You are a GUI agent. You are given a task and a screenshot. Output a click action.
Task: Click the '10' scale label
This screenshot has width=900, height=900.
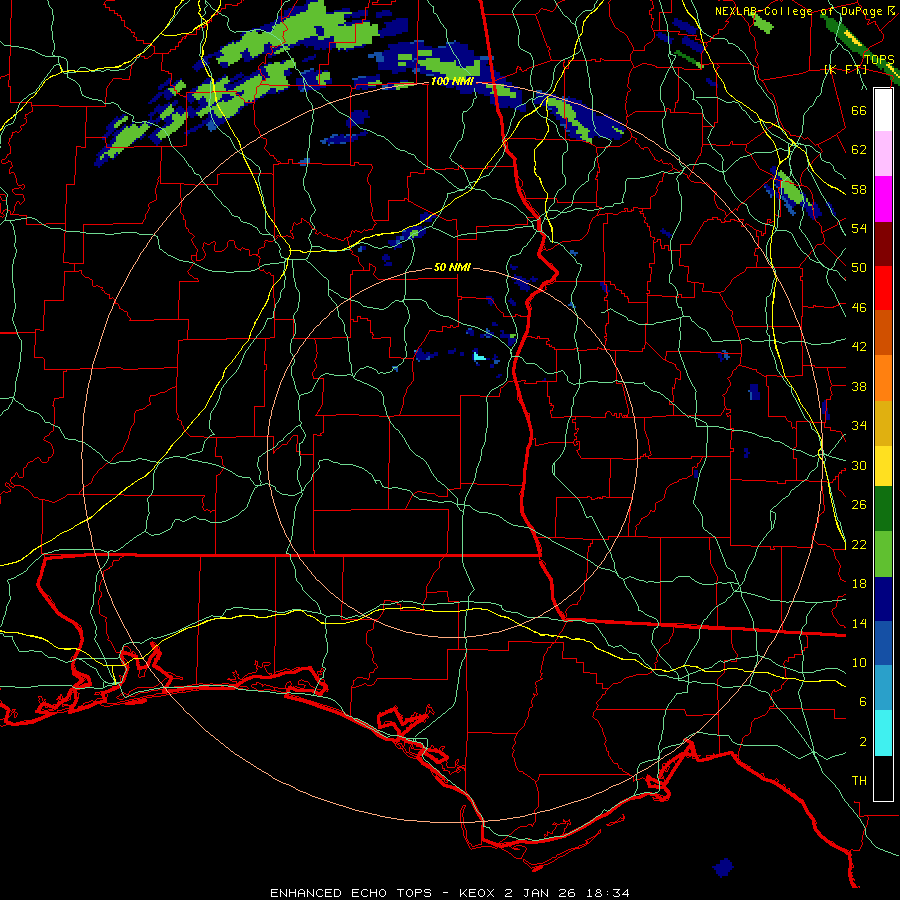pos(859,663)
